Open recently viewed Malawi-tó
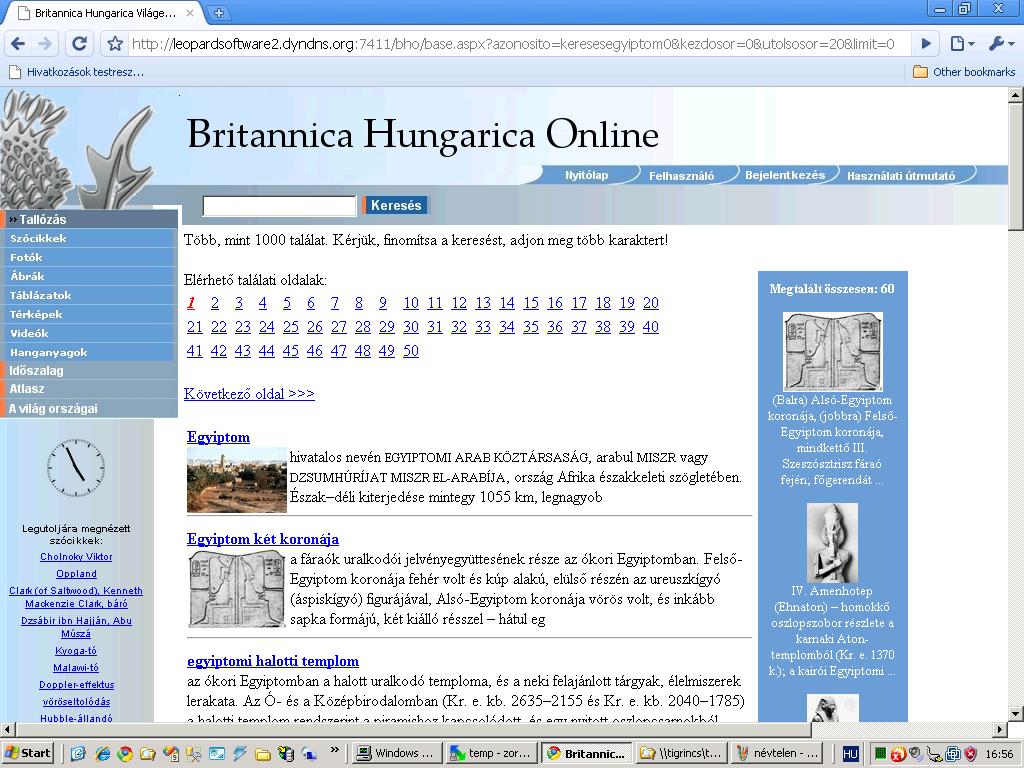This screenshot has width=1024, height=768. tap(76, 668)
